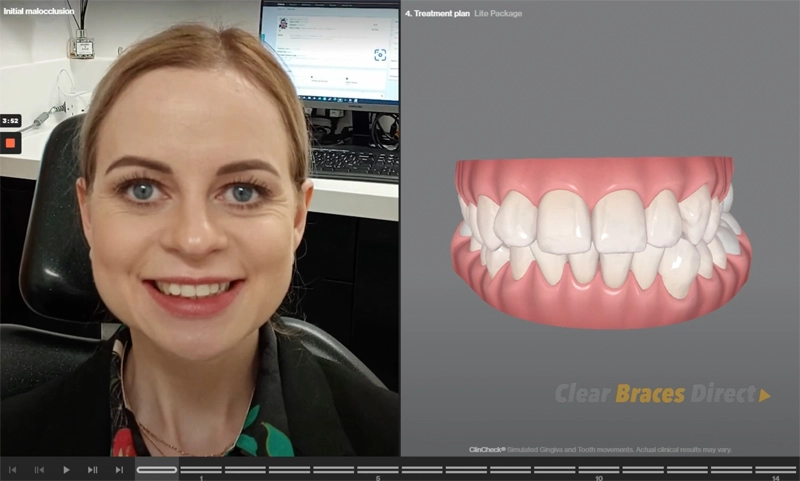Select stage 5 on the timeline
The height and width of the screenshot is (481, 800).
tap(378, 469)
